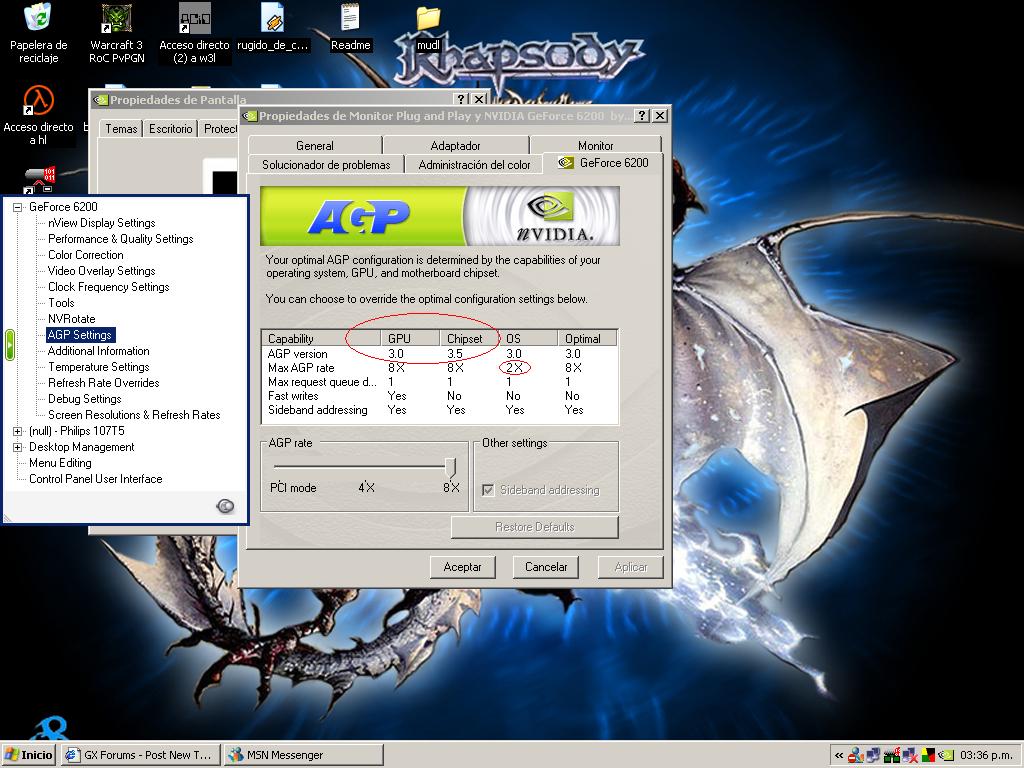Click the Optimal column header
The image size is (1024, 768).
(586, 338)
